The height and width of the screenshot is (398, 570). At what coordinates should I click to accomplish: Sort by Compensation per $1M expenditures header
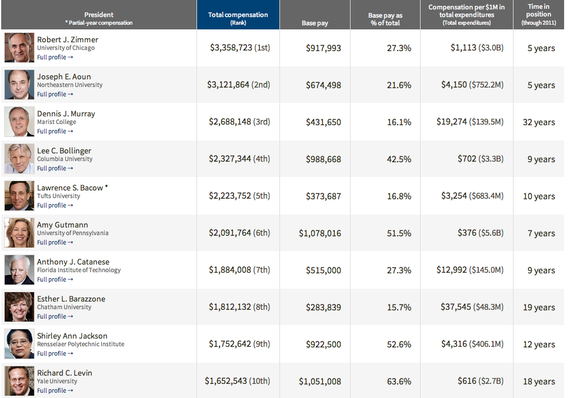[x=467, y=15]
